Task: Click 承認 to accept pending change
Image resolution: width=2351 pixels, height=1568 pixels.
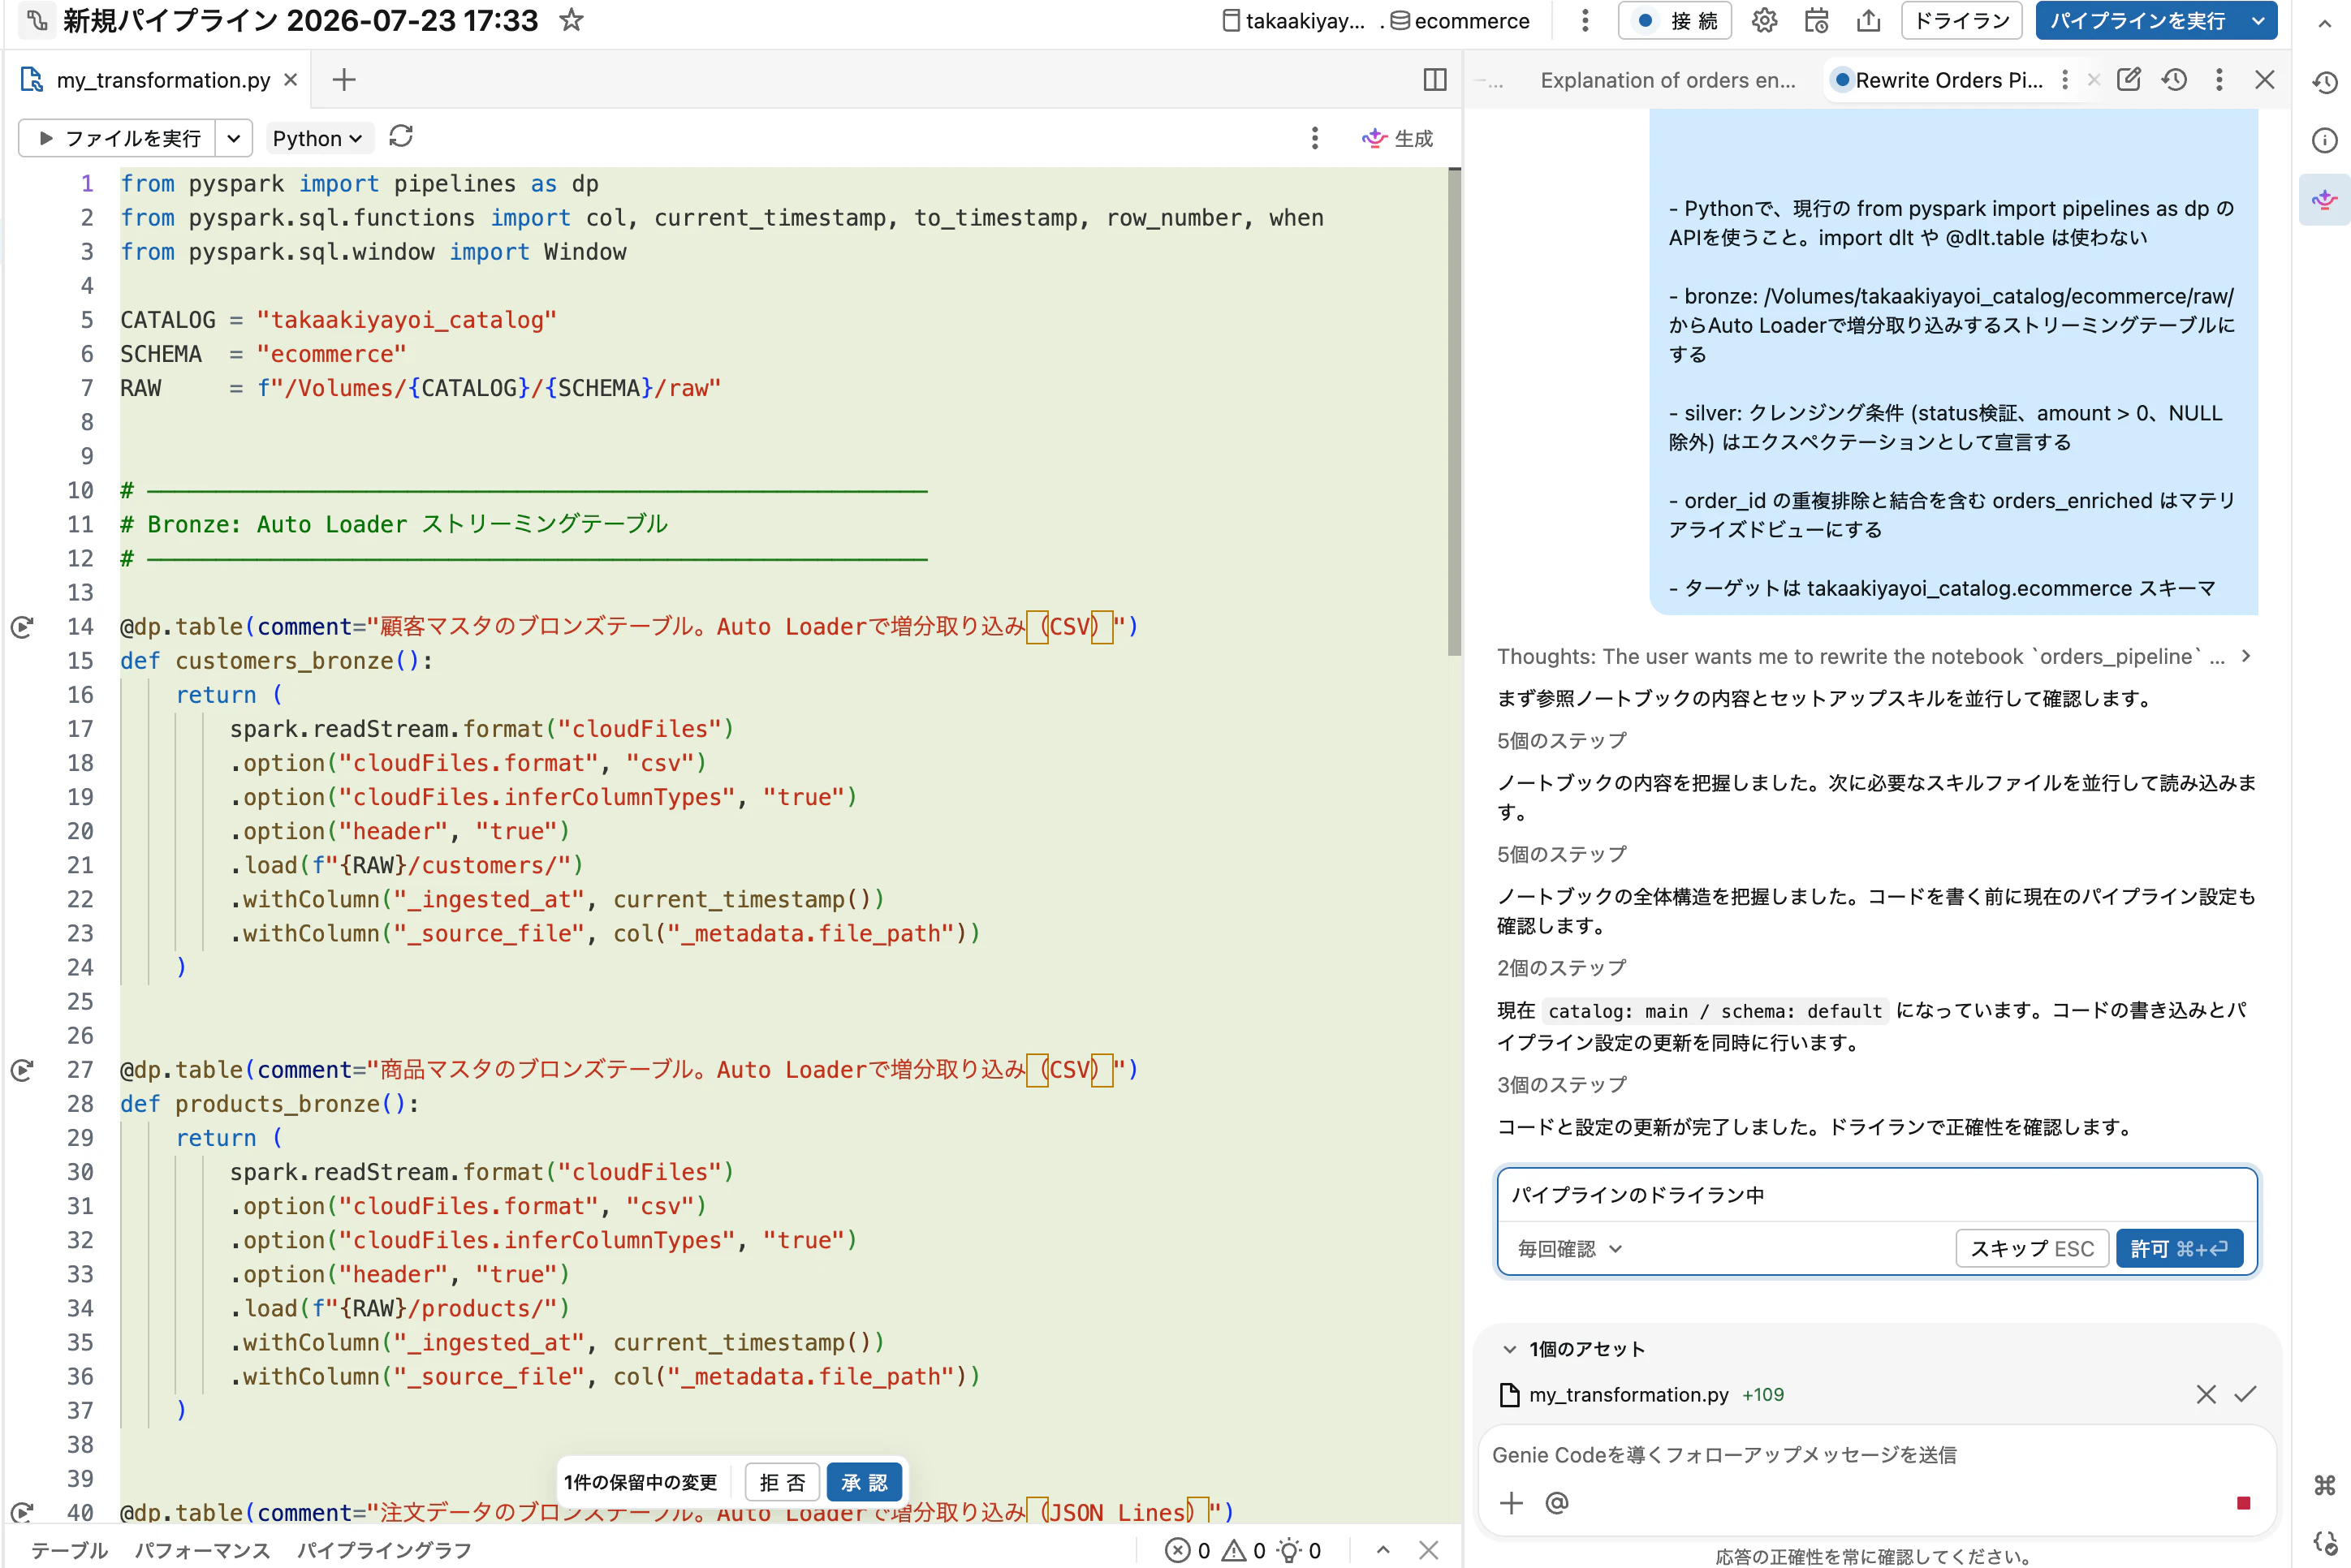Action: click(x=864, y=1482)
